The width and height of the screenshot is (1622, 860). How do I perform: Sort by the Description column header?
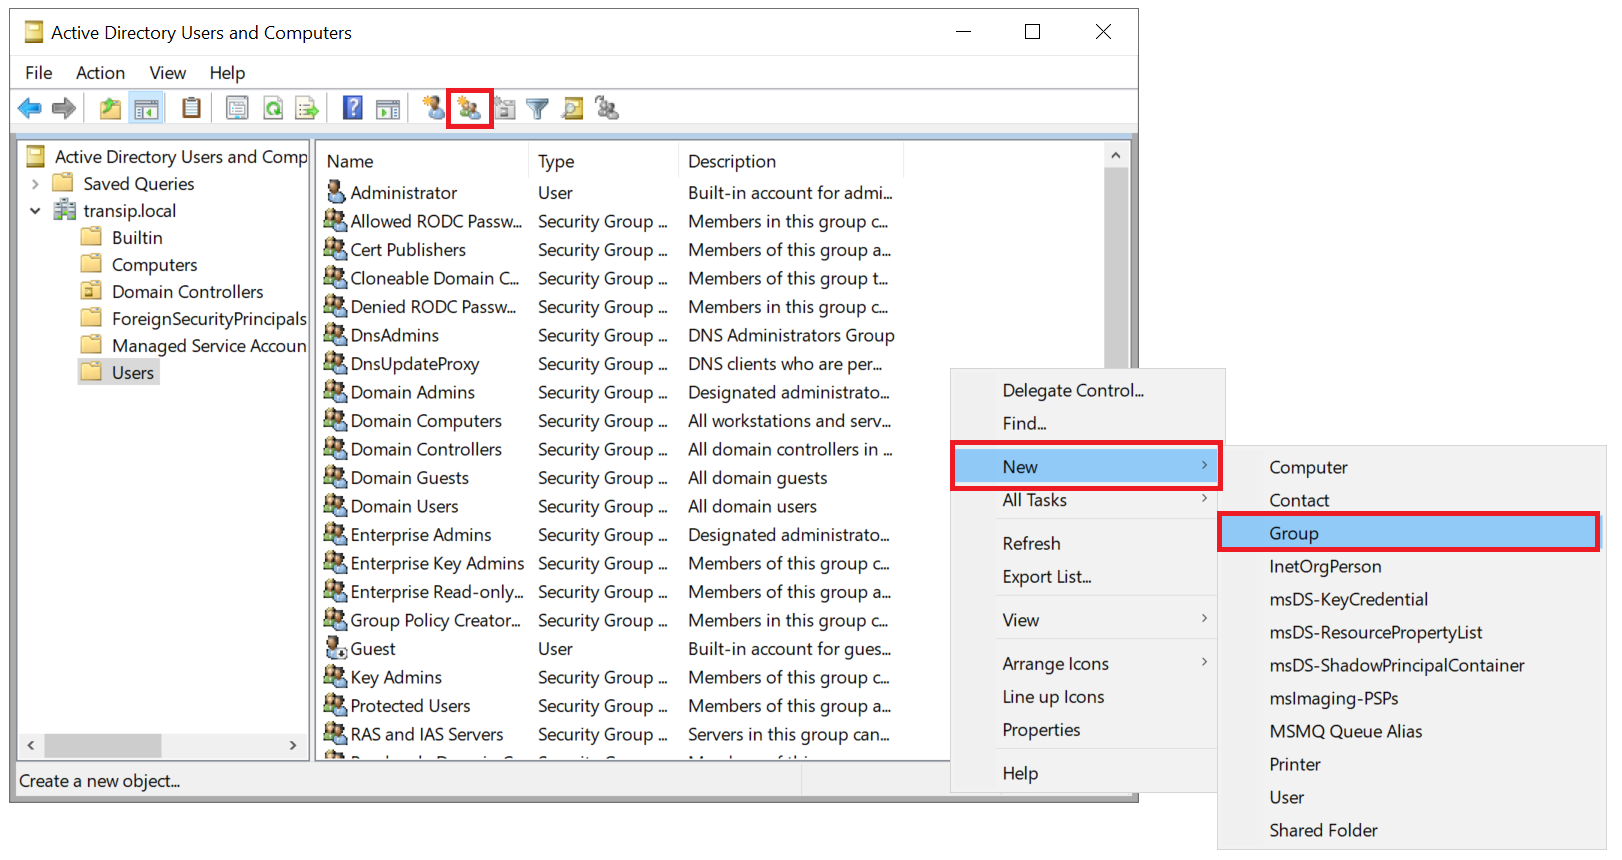[x=791, y=161]
